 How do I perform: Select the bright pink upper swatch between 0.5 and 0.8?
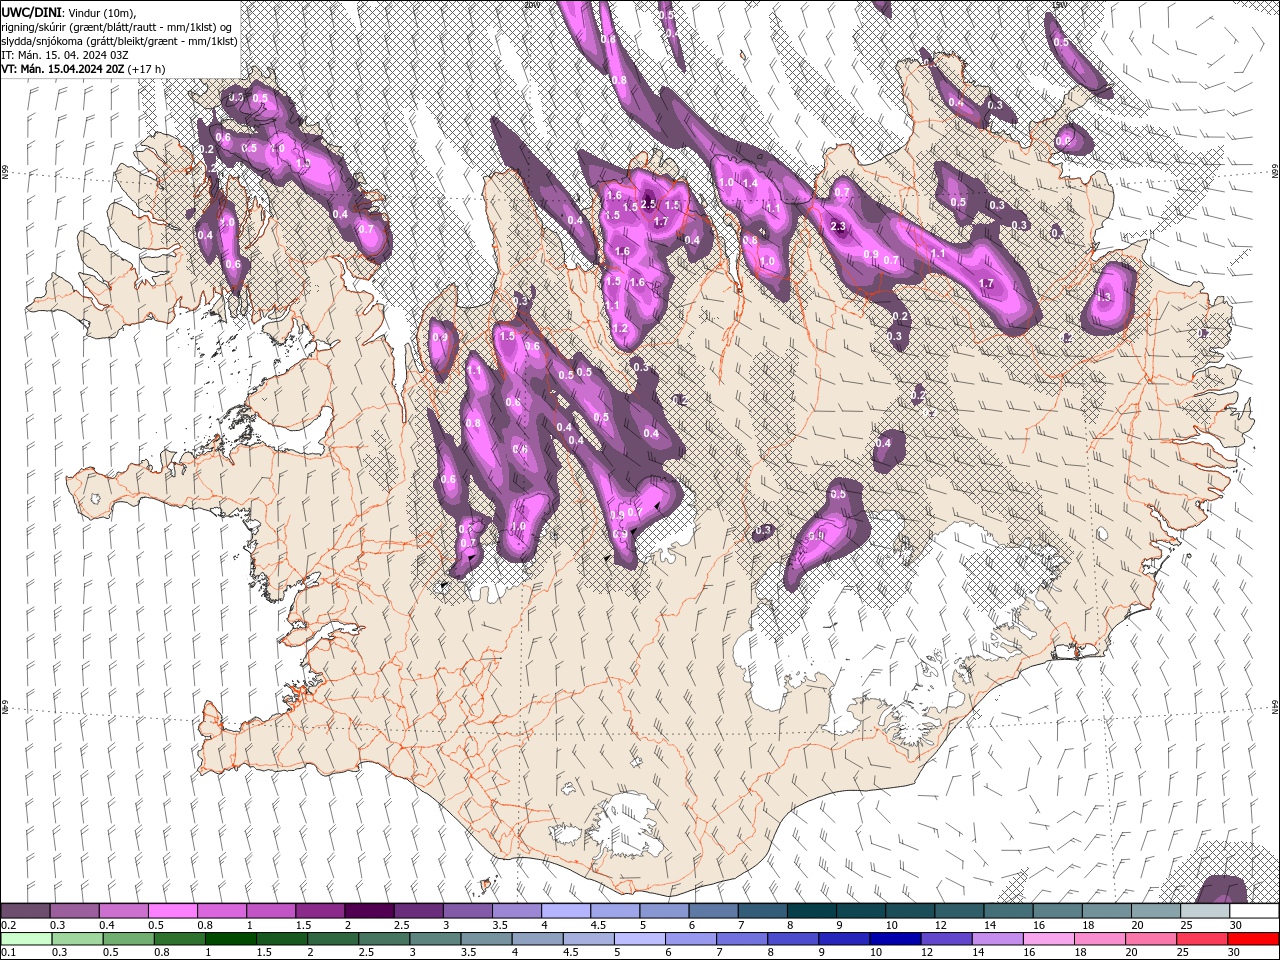coord(172,910)
